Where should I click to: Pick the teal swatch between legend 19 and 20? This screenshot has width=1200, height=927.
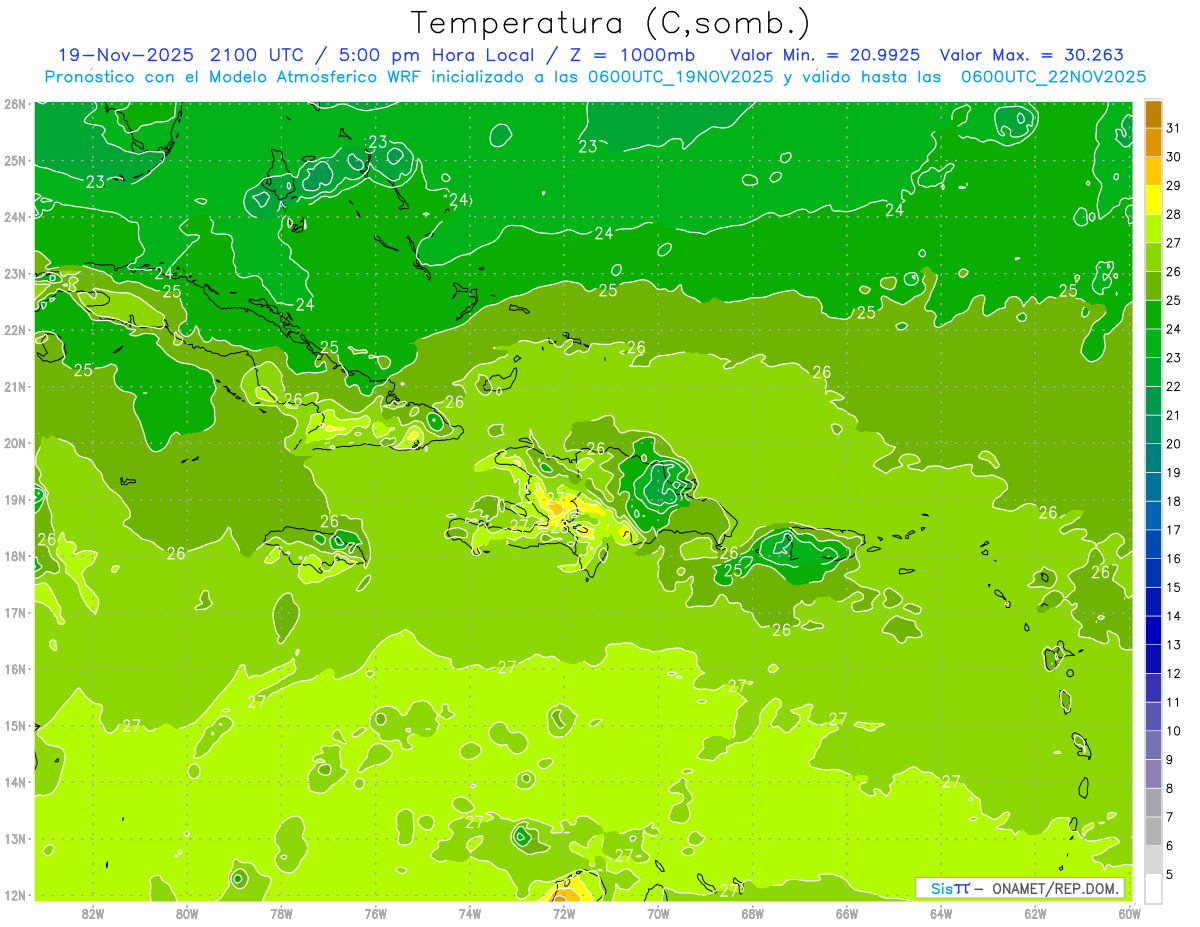(x=1153, y=458)
